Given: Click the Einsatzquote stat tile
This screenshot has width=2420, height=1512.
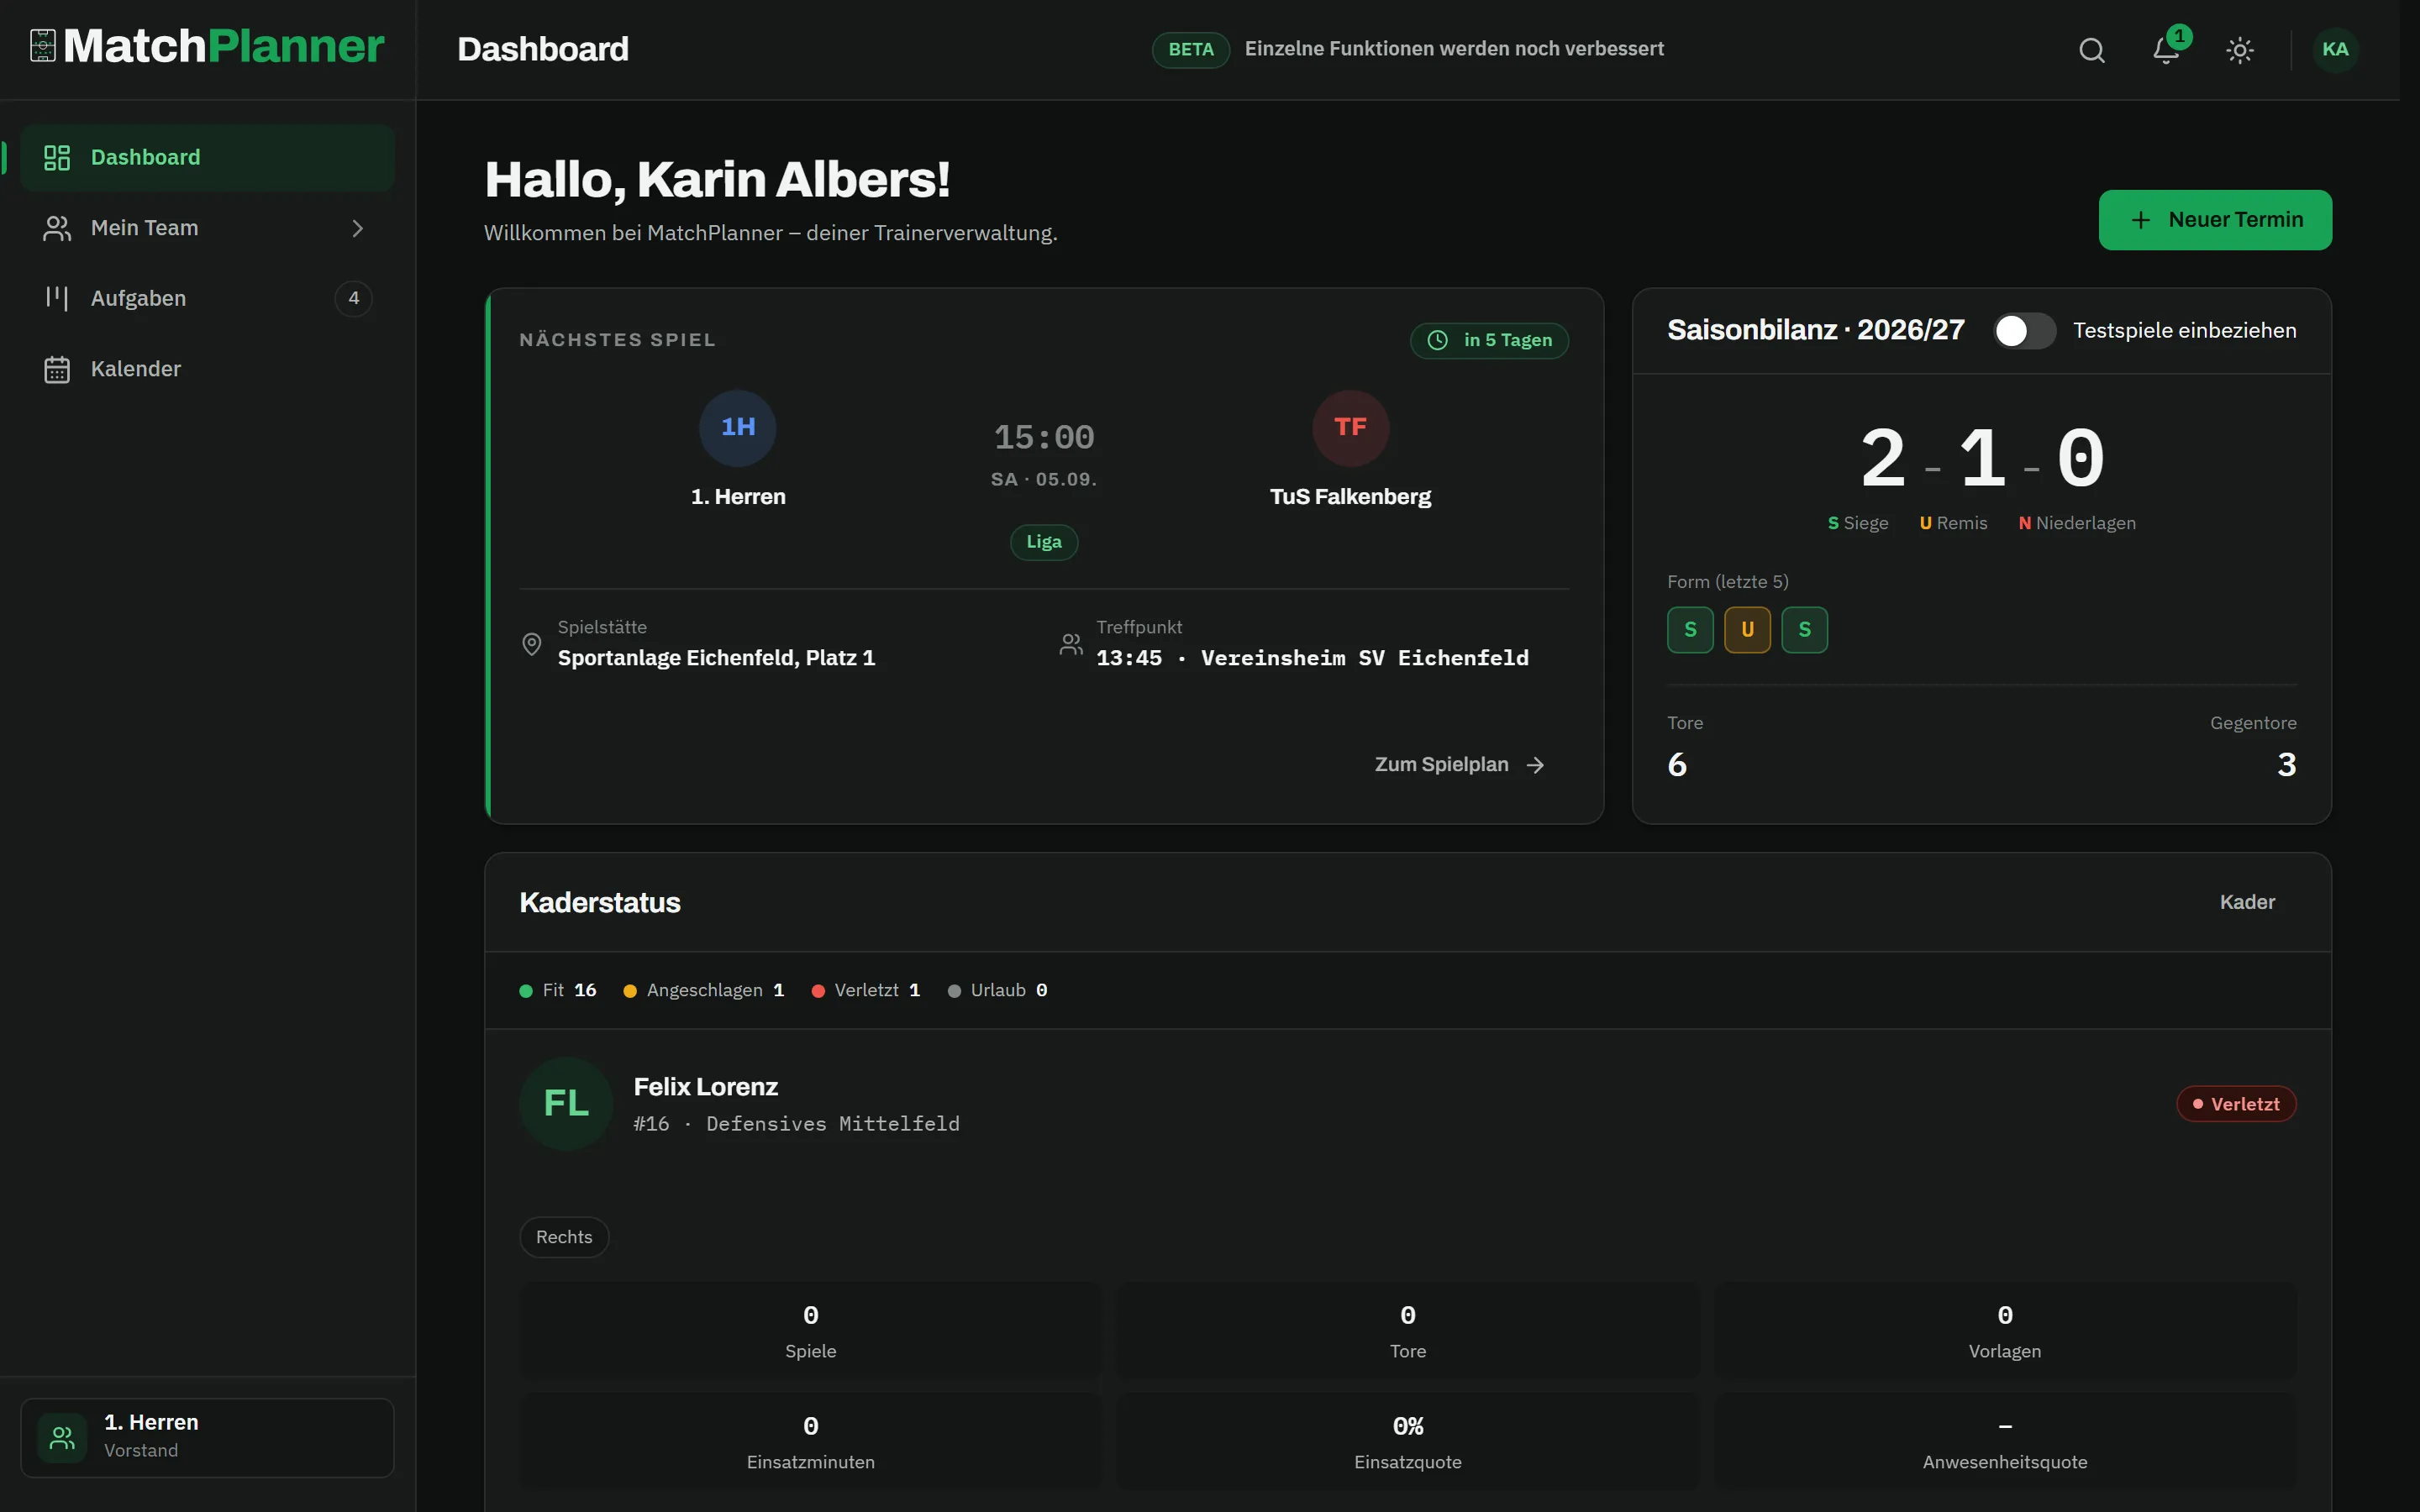Looking at the screenshot, I should pyautogui.click(x=1407, y=1442).
